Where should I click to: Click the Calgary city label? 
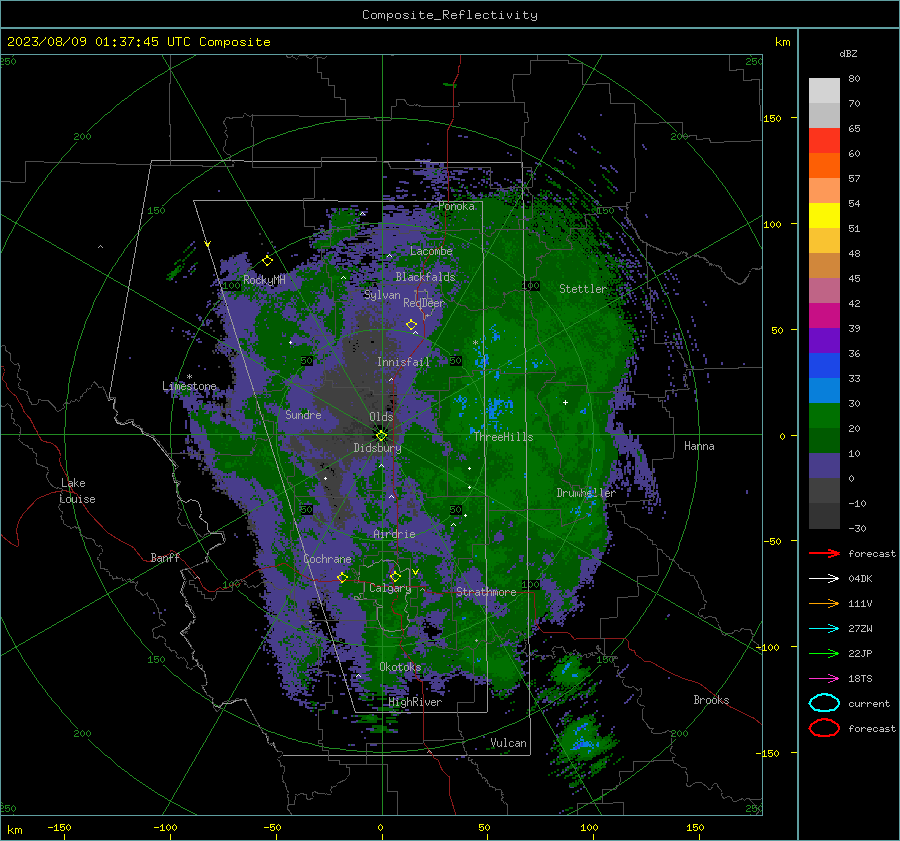point(390,588)
